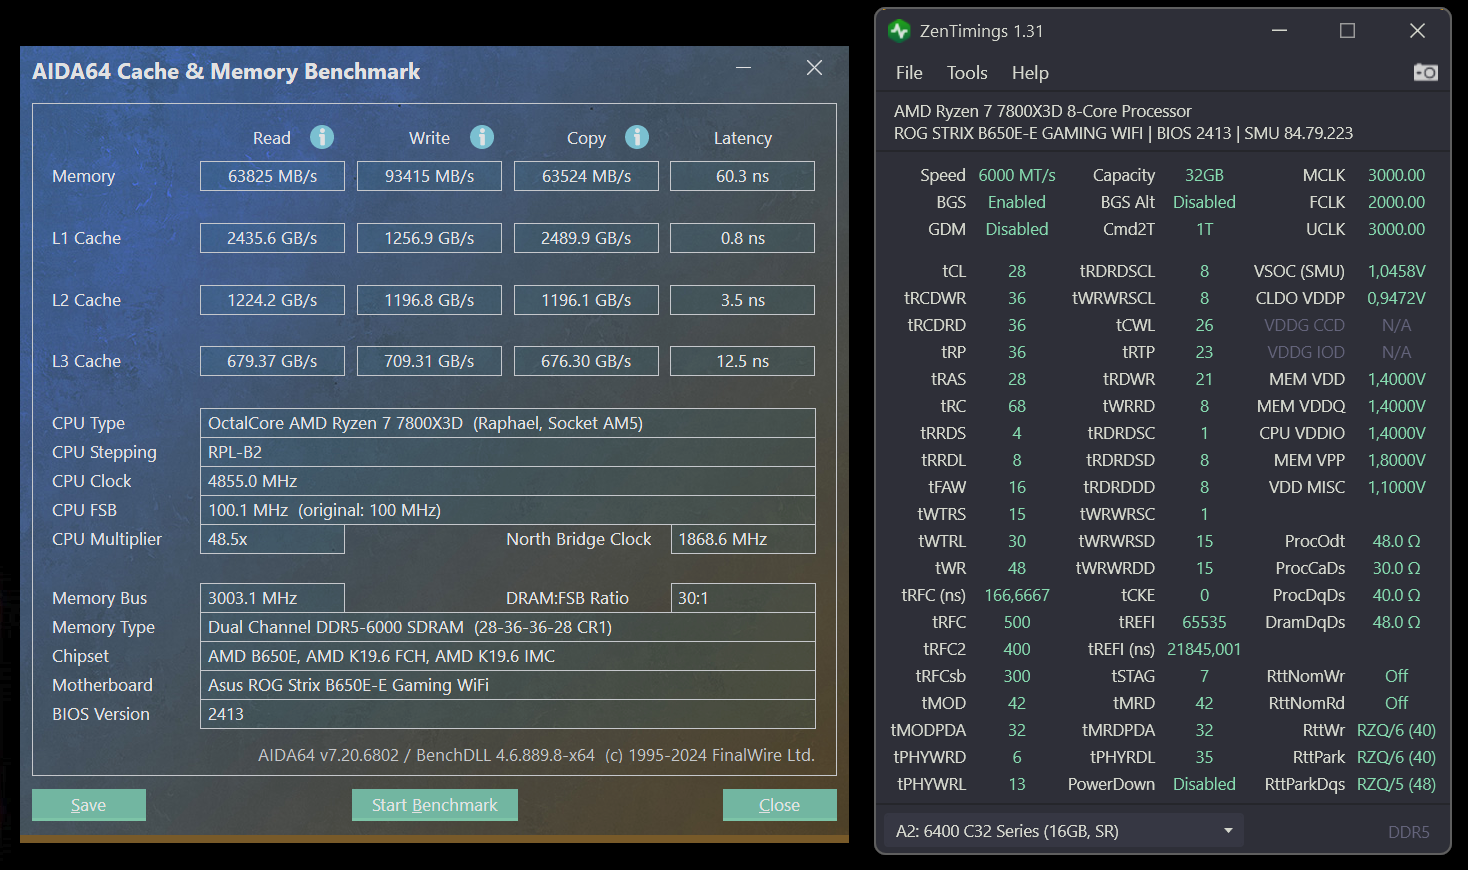This screenshot has height=870, width=1468.
Task: Click the L1 Cache latency 0.8 ns field
Action: pos(742,238)
